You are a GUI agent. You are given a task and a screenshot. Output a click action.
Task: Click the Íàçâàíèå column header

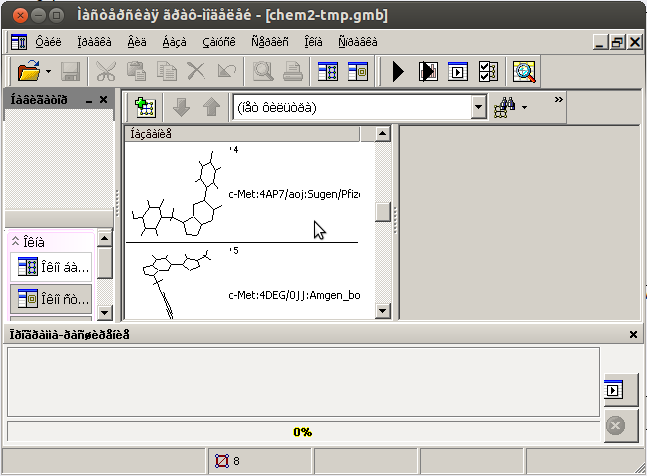242,134
